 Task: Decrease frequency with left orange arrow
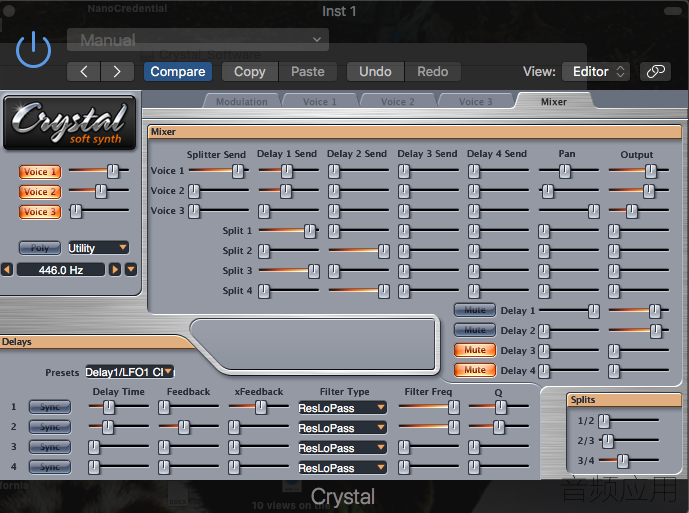click(7, 269)
